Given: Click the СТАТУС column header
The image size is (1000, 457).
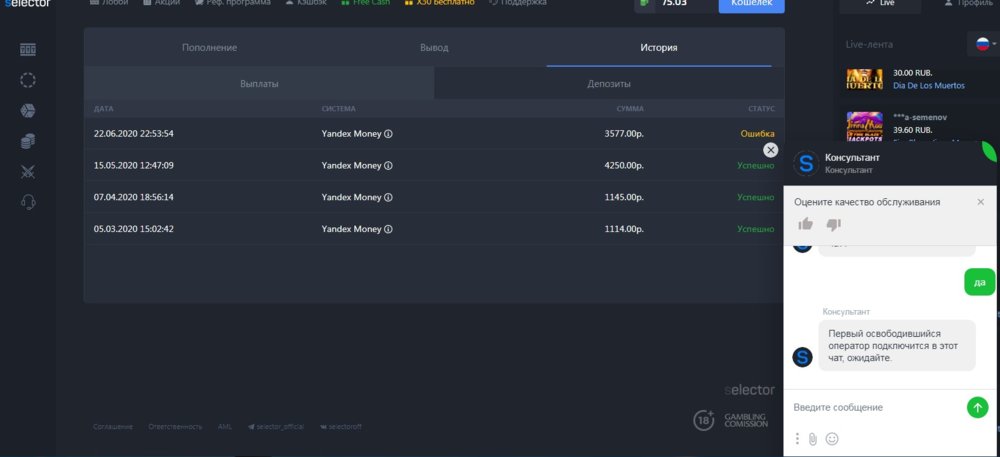Looking at the screenshot, I should click(x=761, y=109).
